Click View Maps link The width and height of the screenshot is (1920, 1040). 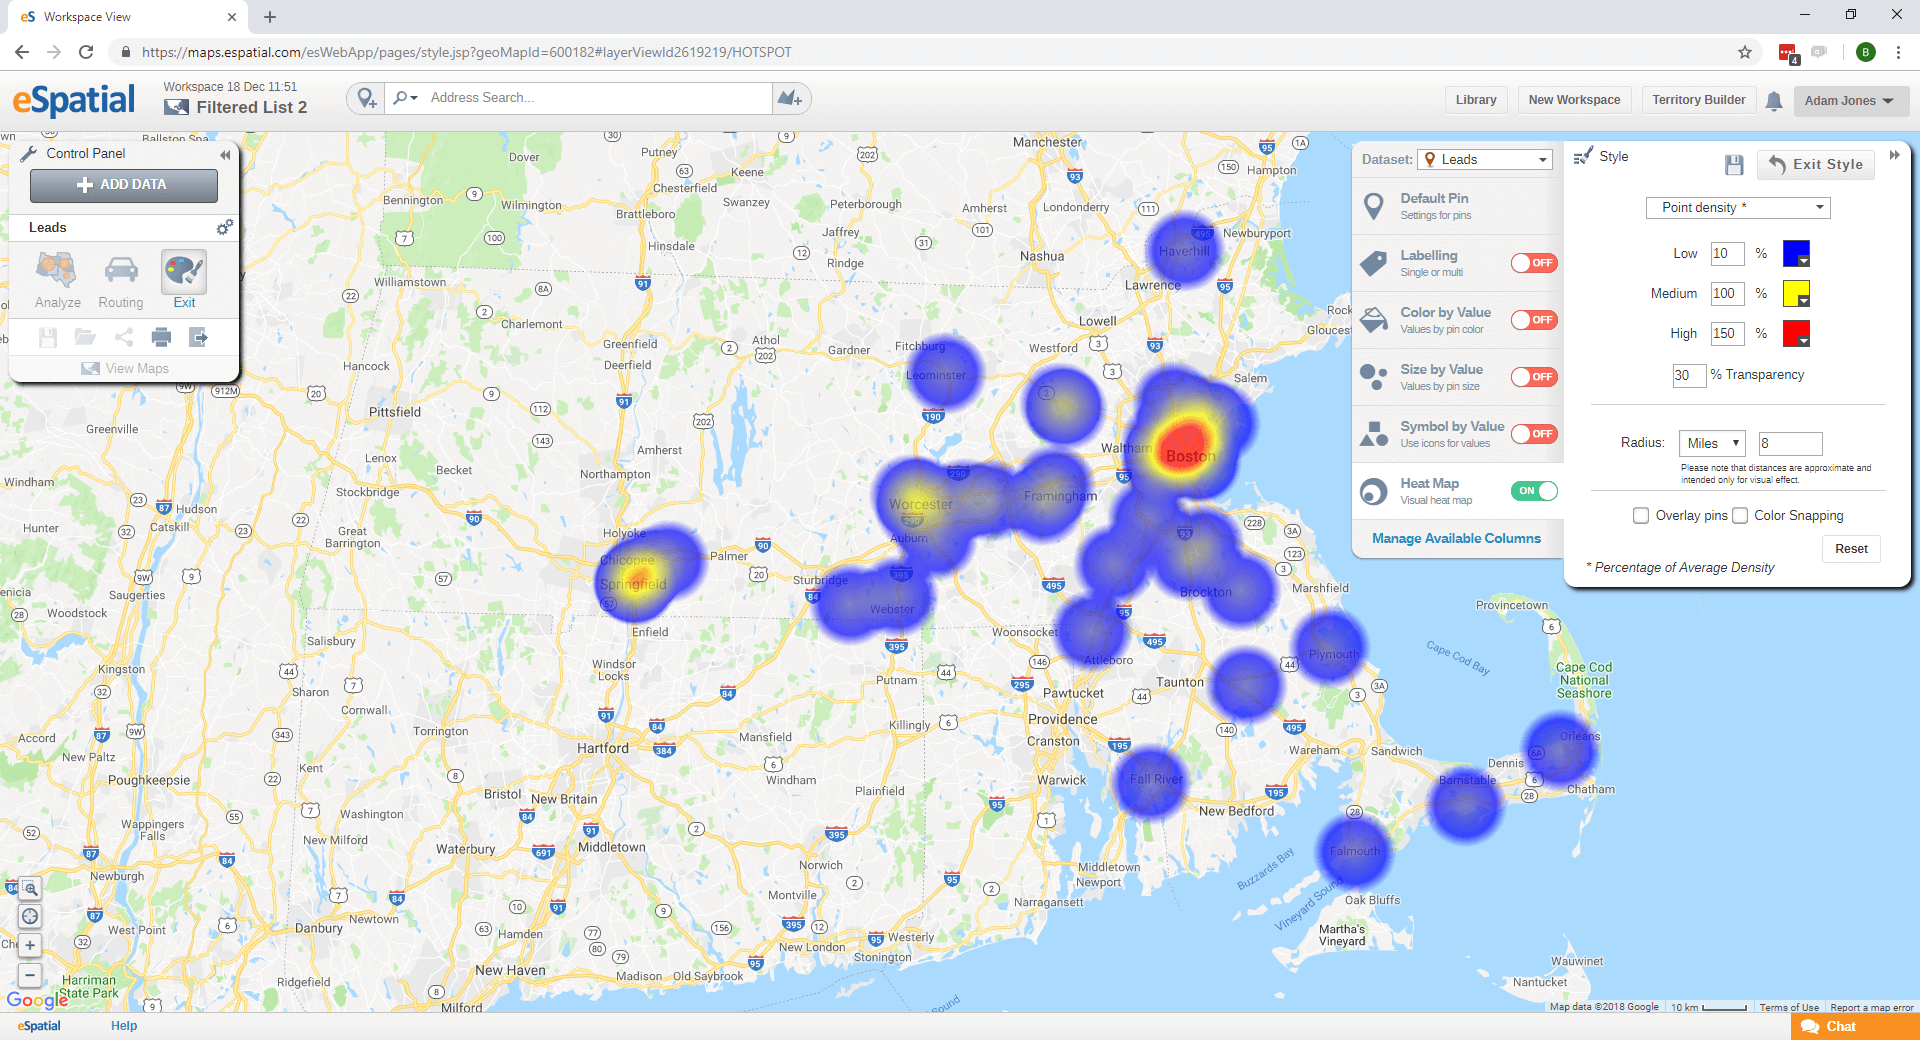tap(125, 368)
